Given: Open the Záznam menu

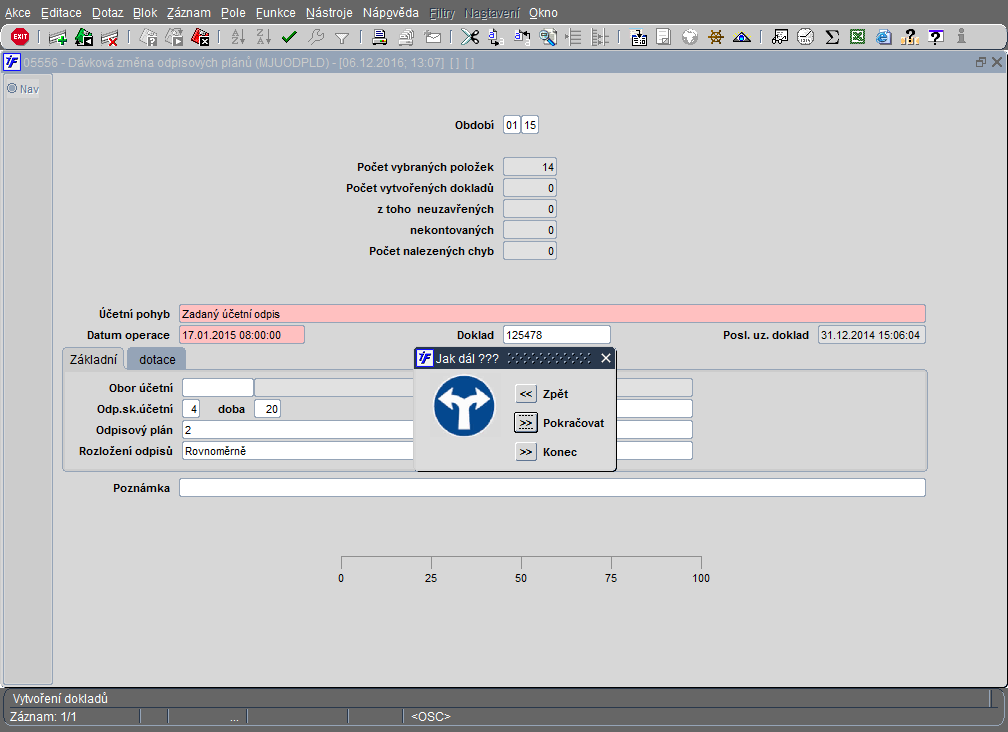Looking at the screenshot, I should [188, 13].
